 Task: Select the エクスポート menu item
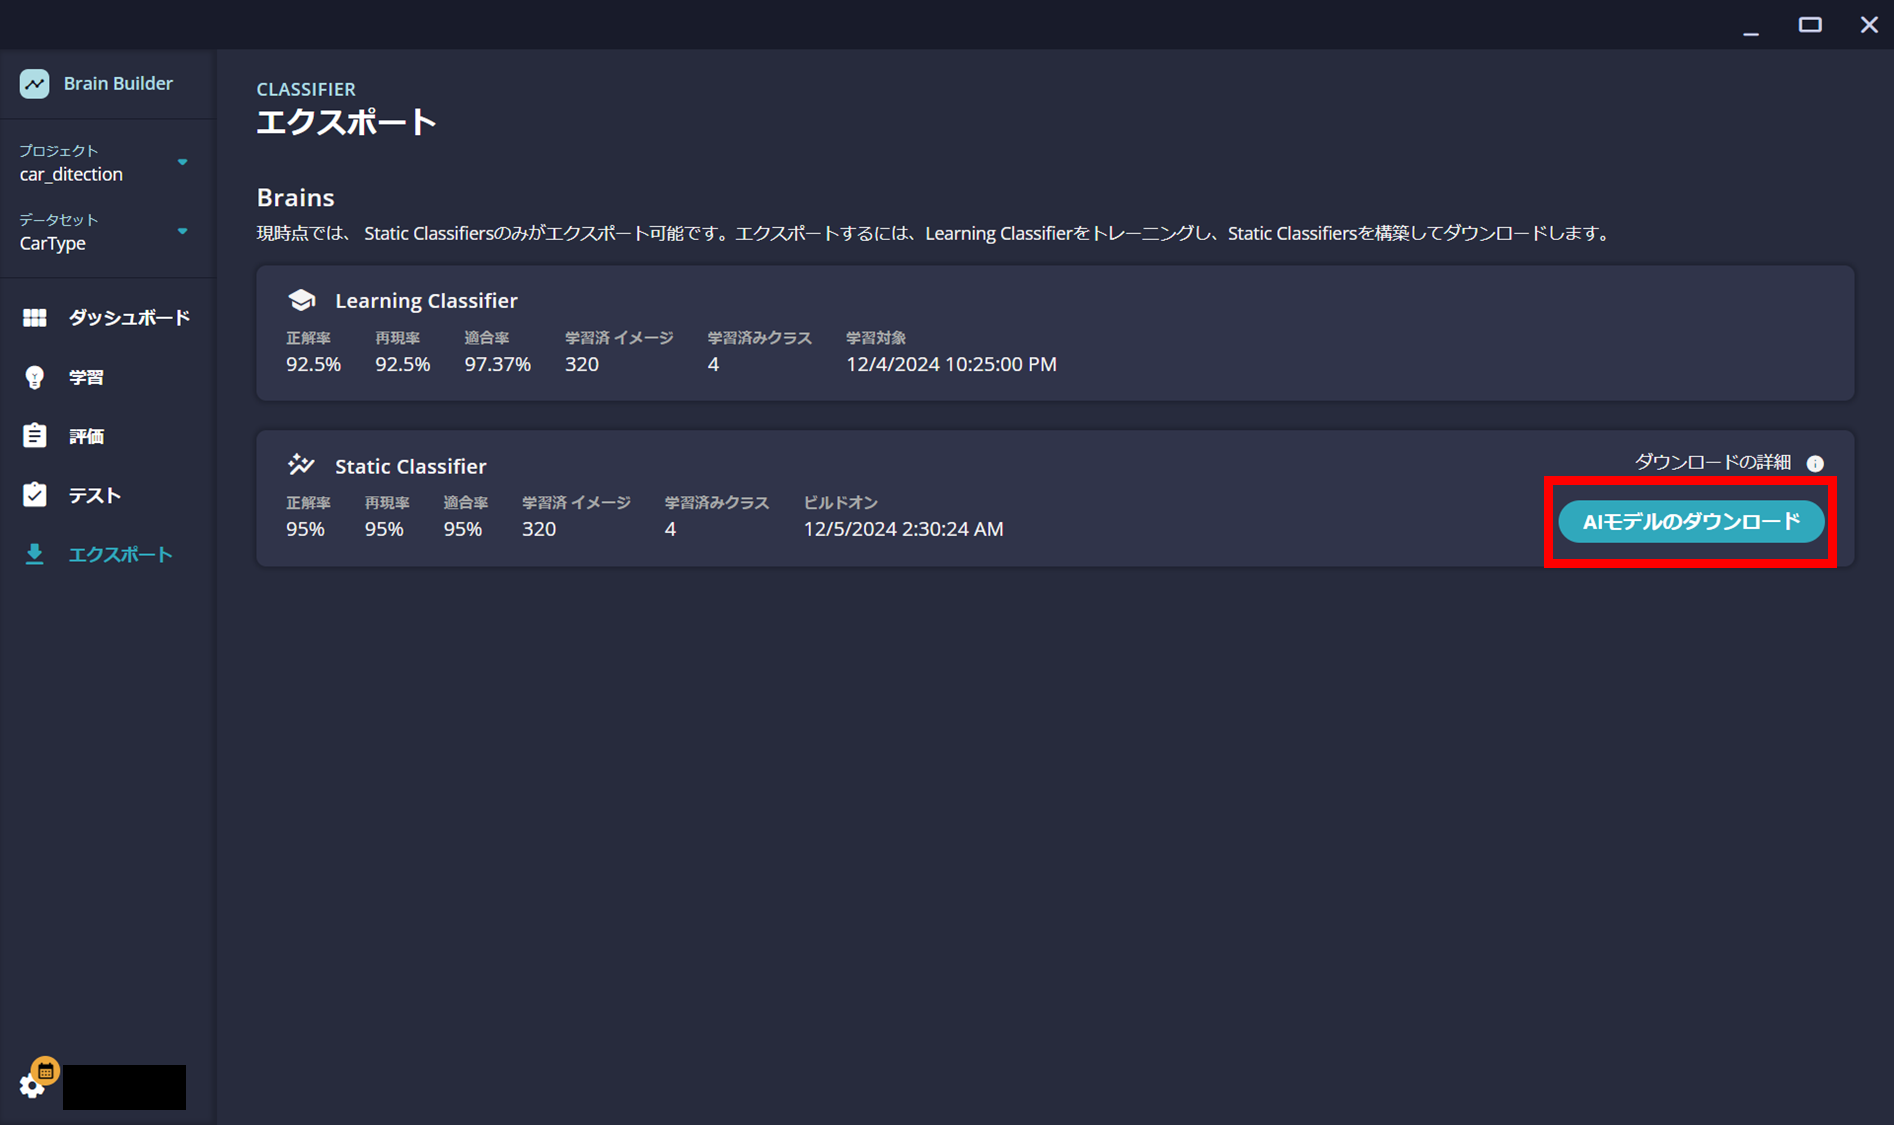[x=107, y=554]
